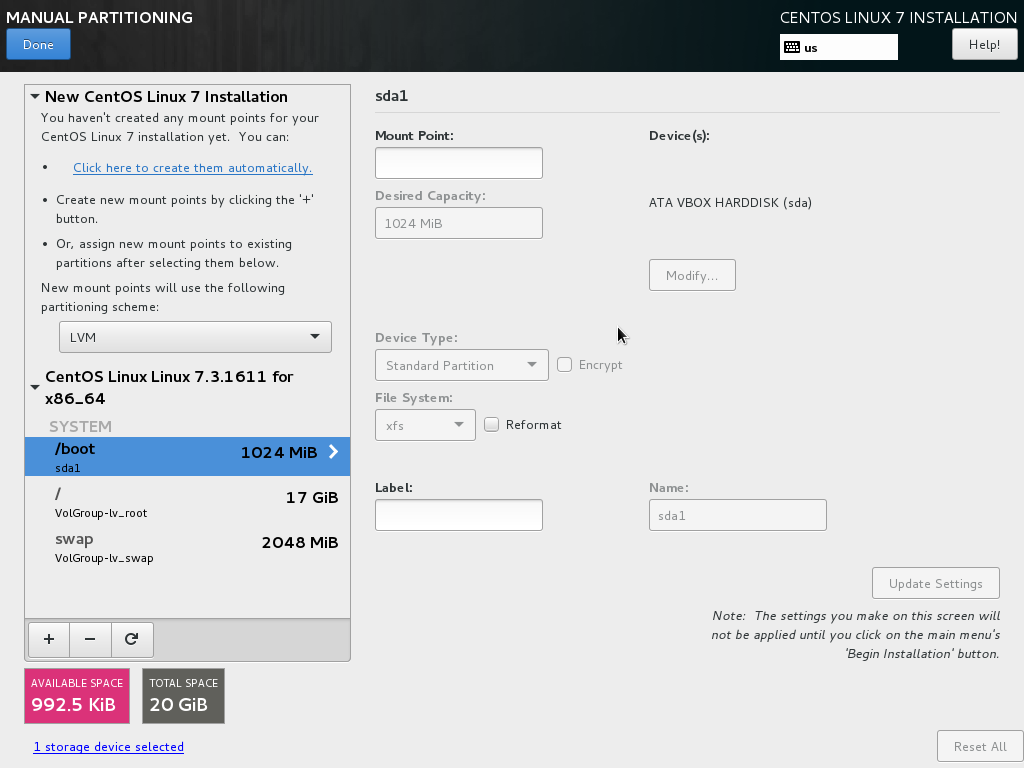Image resolution: width=1024 pixels, height=768 pixels.
Task: Open the Device Type dropdown
Action: tap(462, 365)
